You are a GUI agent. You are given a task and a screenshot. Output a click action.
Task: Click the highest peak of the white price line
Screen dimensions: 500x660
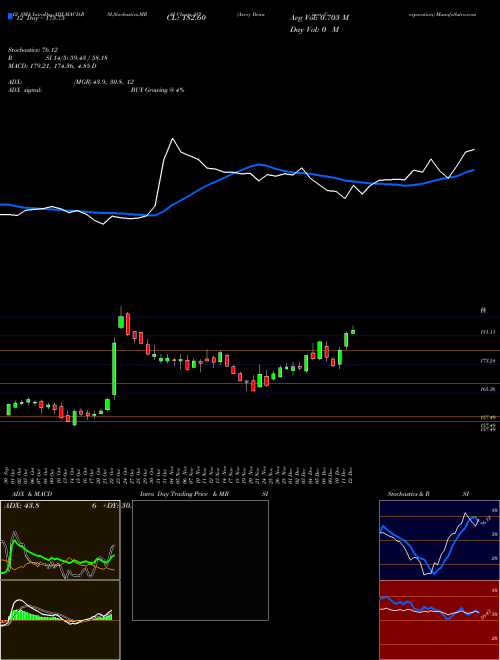(x=173, y=138)
